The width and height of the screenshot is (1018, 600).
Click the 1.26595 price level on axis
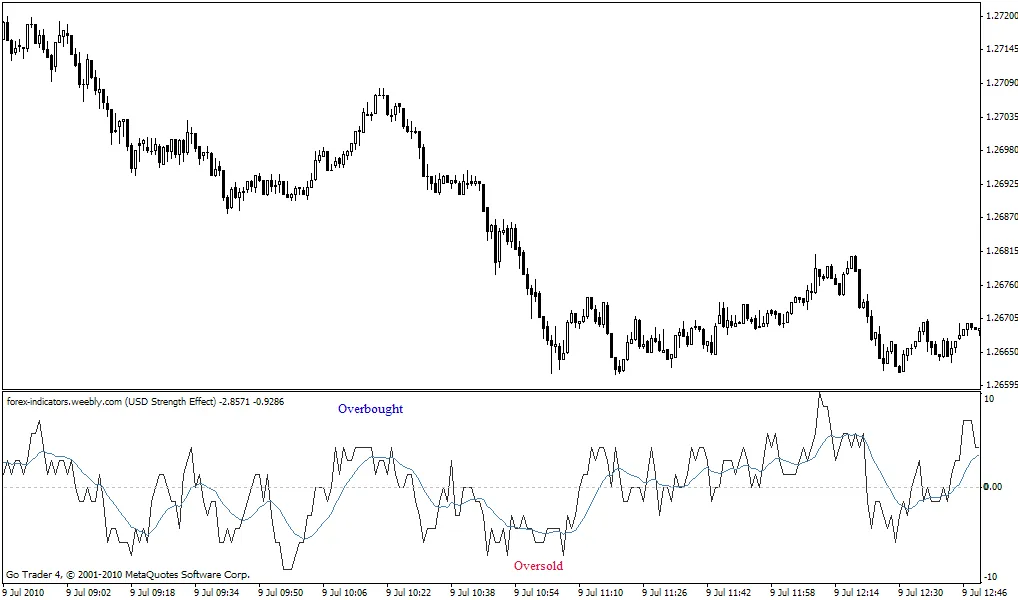point(1001,385)
